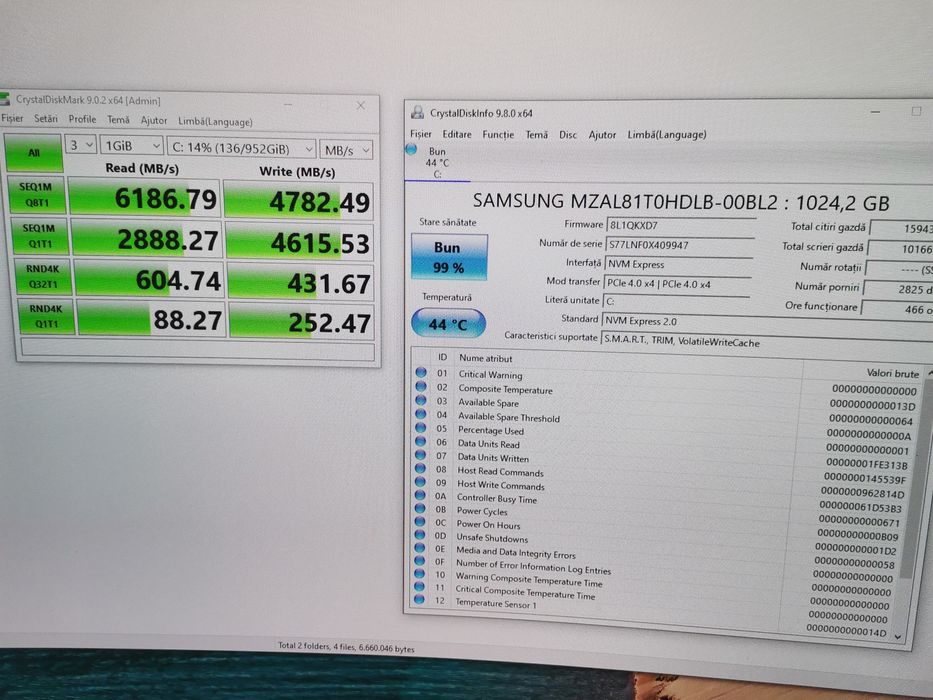Click the Valori brute column header
Viewport: 933px width, 700px height.
pyautogui.click(x=892, y=373)
